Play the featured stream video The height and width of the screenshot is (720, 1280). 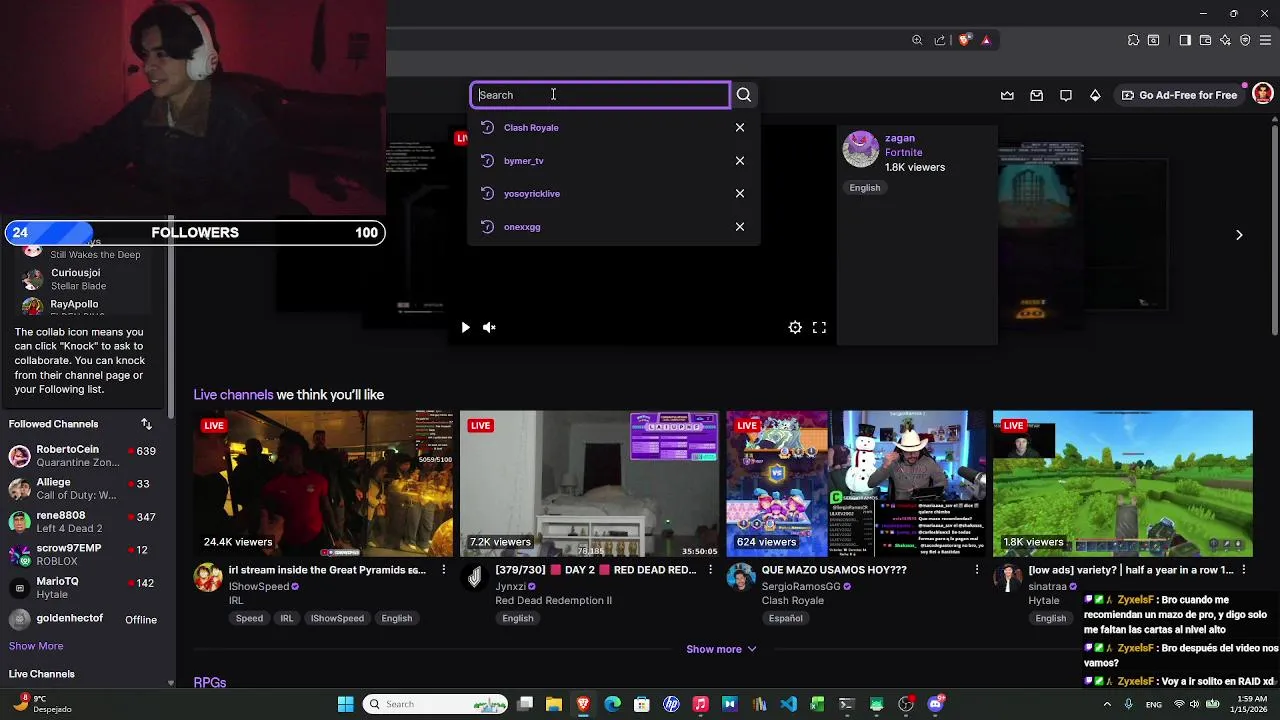[465, 327]
